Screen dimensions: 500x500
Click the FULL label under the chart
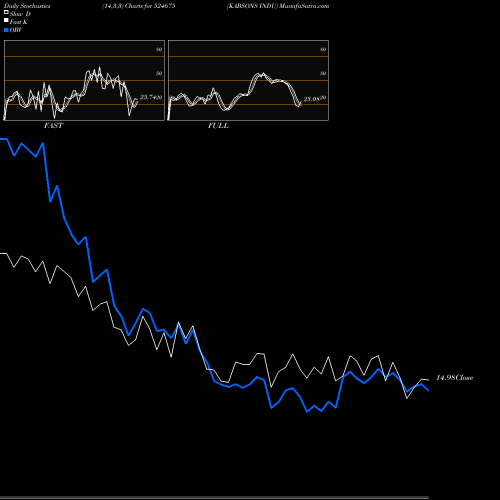tap(218, 126)
